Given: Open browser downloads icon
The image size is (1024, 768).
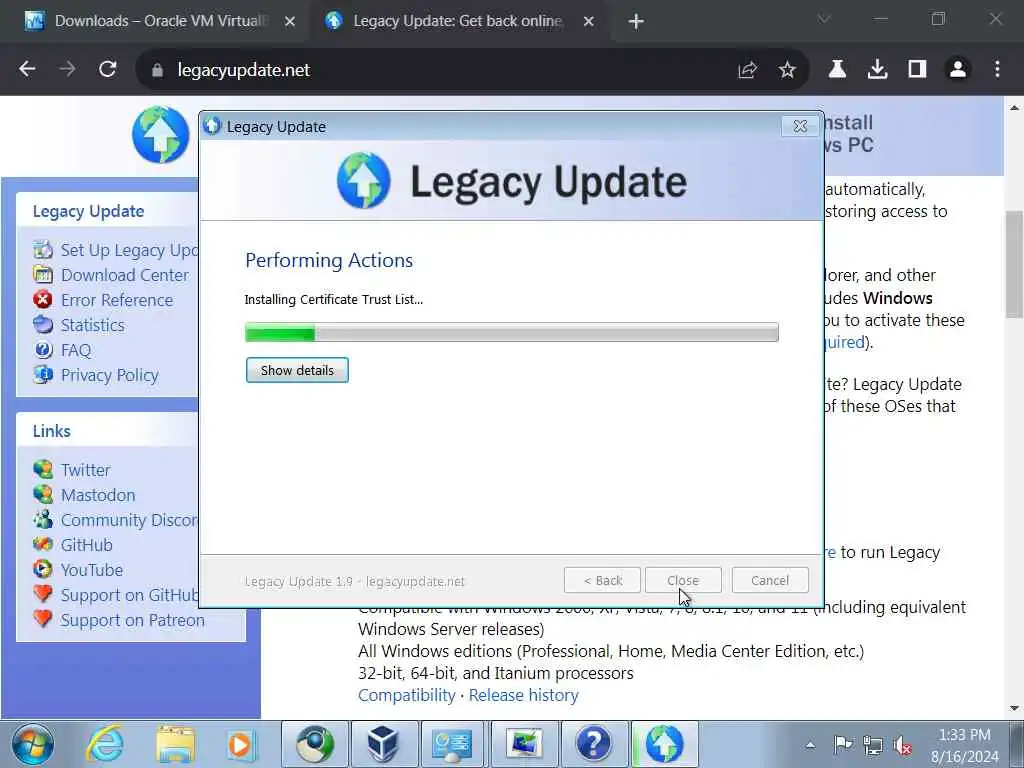Looking at the screenshot, I should pyautogui.click(x=877, y=69).
